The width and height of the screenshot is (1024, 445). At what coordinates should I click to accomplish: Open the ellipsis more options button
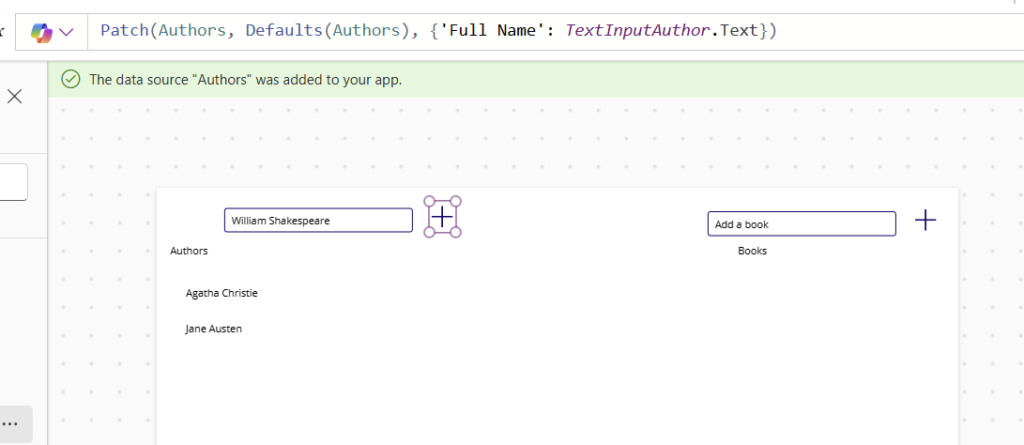10,423
